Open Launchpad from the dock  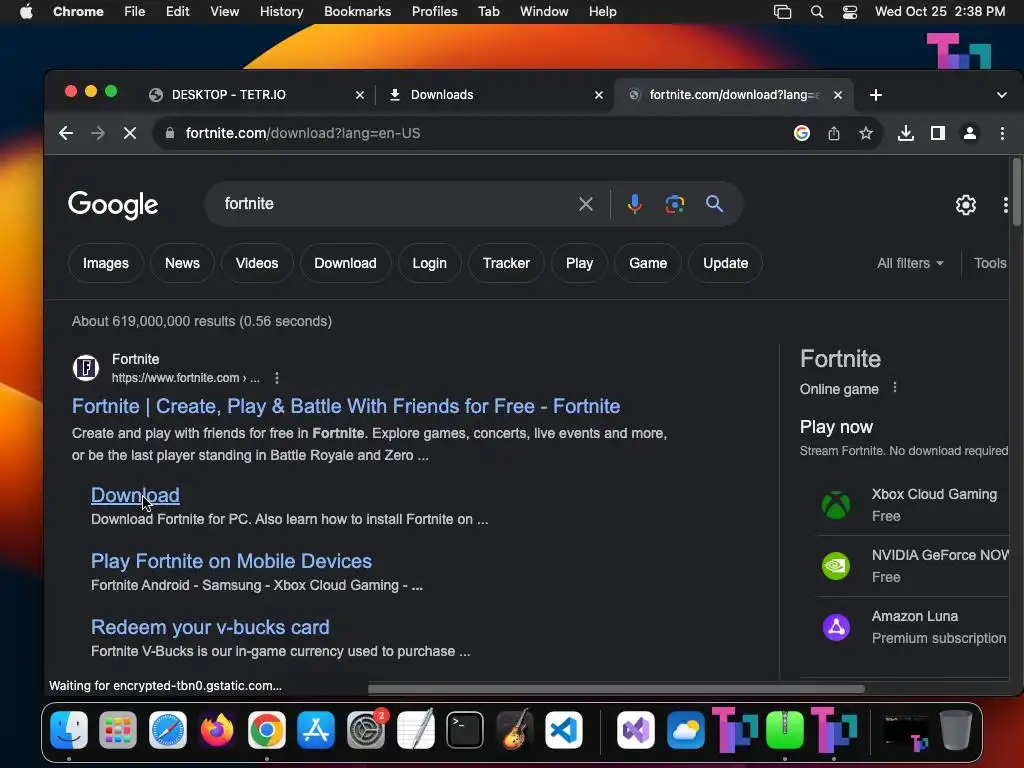118,730
